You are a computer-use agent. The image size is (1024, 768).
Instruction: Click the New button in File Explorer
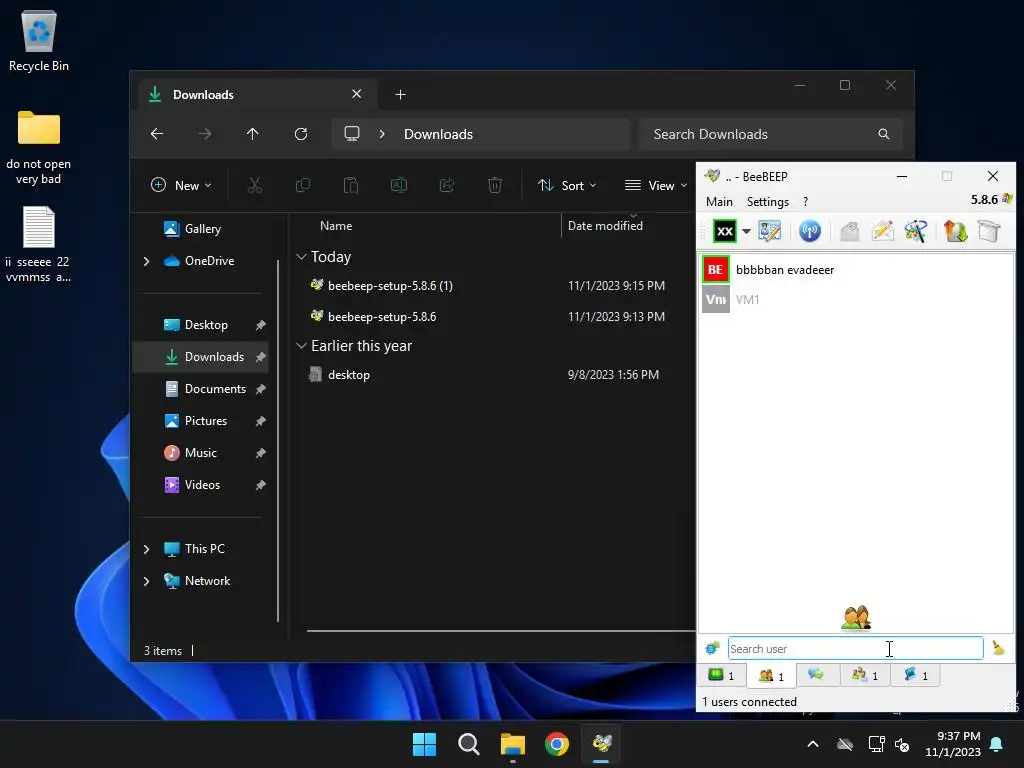pyautogui.click(x=181, y=185)
